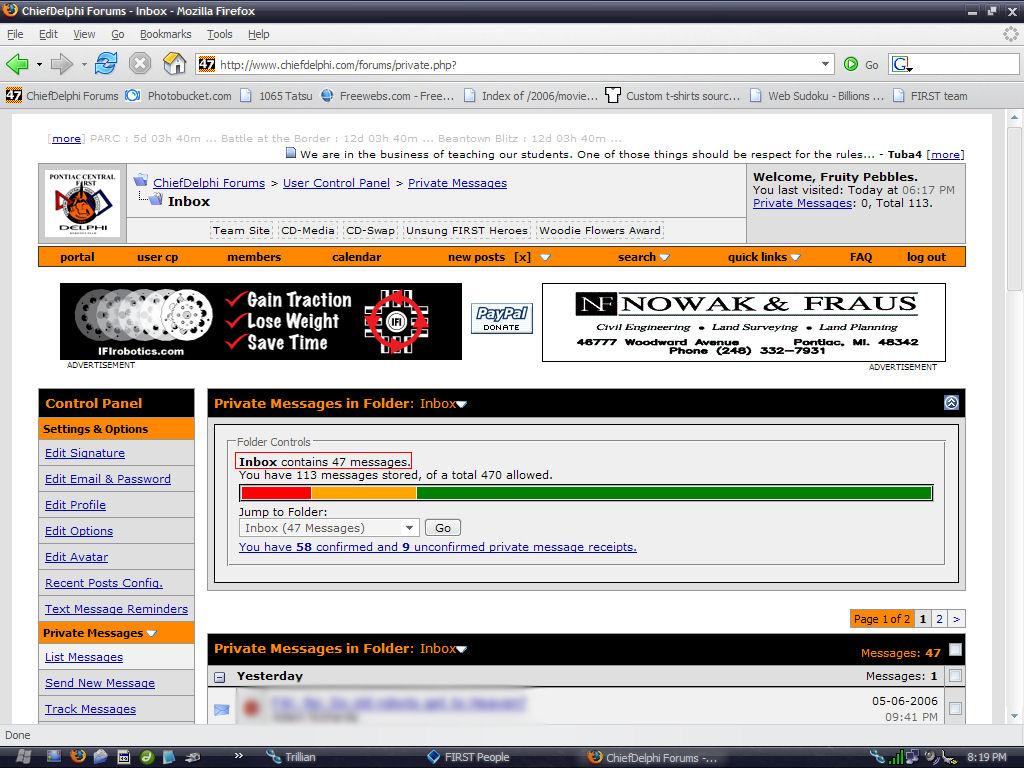Click the green segment of storage bar
The height and width of the screenshot is (768, 1024).
pyautogui.click(x=674, y=493)
